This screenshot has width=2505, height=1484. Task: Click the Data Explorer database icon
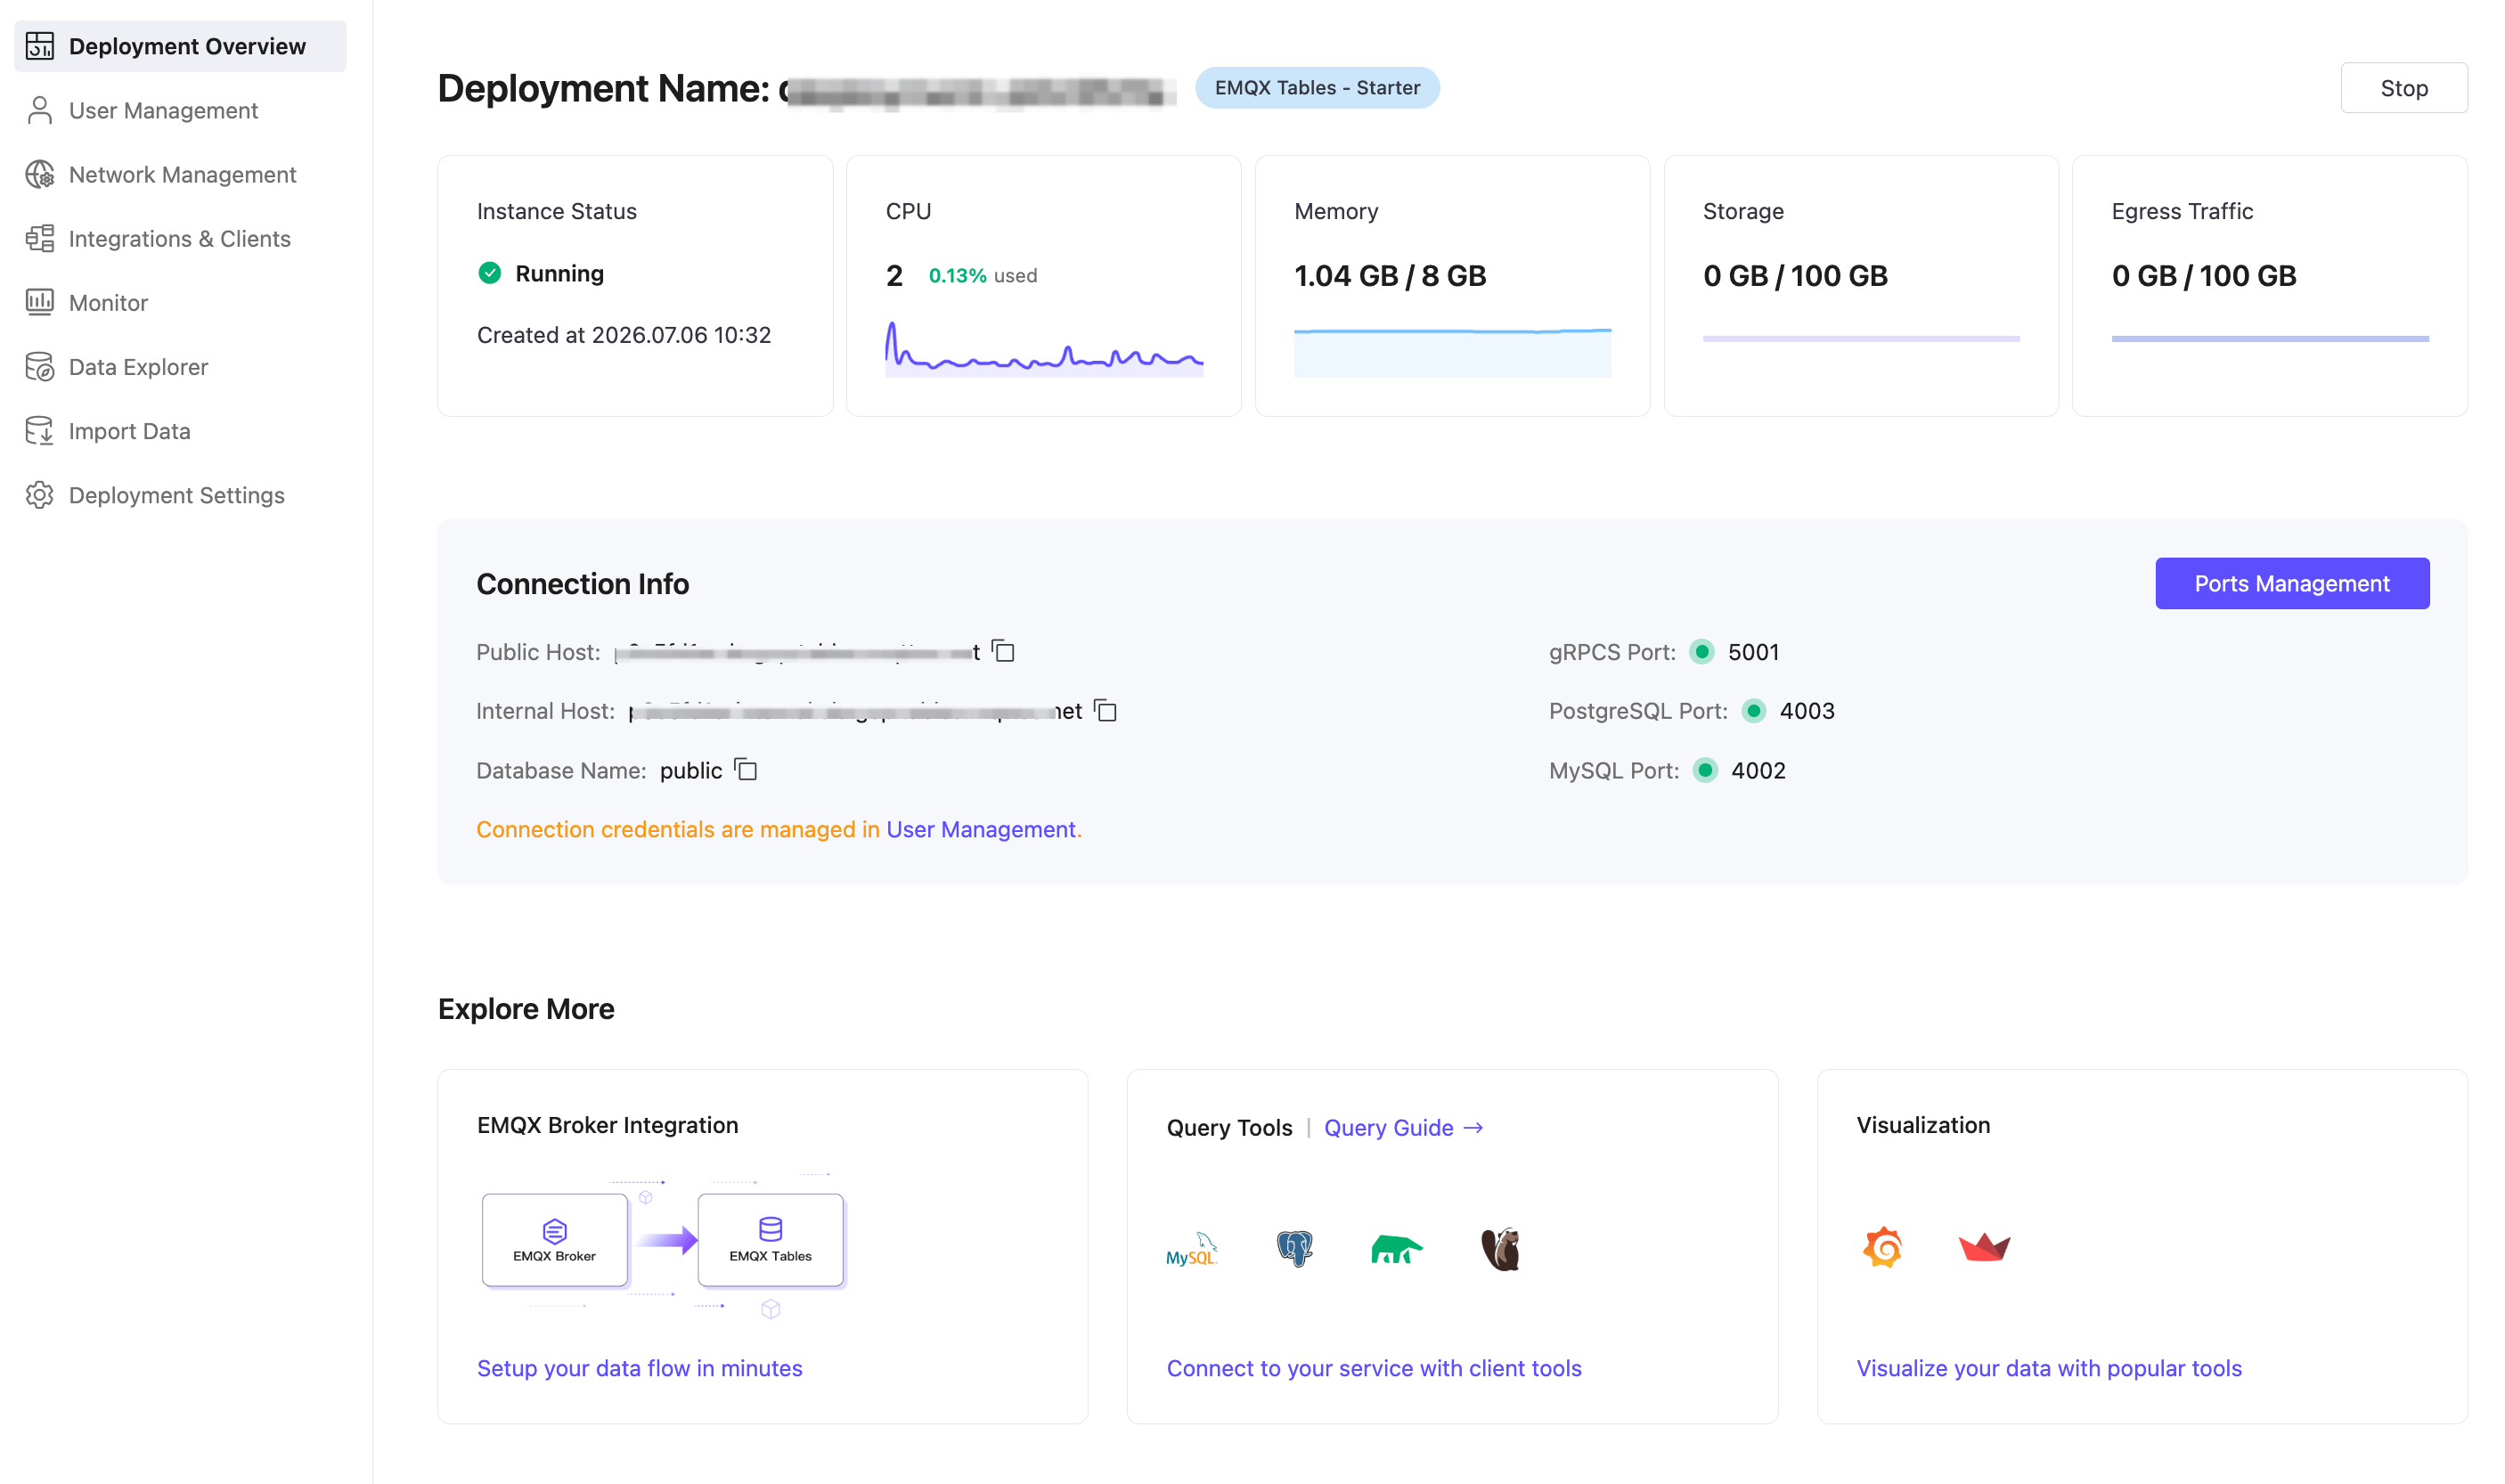40,367
